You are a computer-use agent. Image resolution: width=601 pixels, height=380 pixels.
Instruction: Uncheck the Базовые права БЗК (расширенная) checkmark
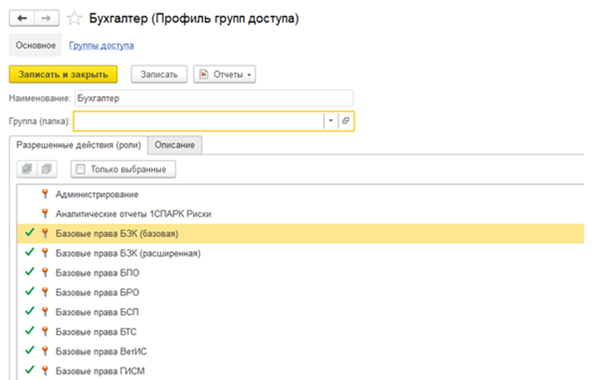[x=30, y=252]
